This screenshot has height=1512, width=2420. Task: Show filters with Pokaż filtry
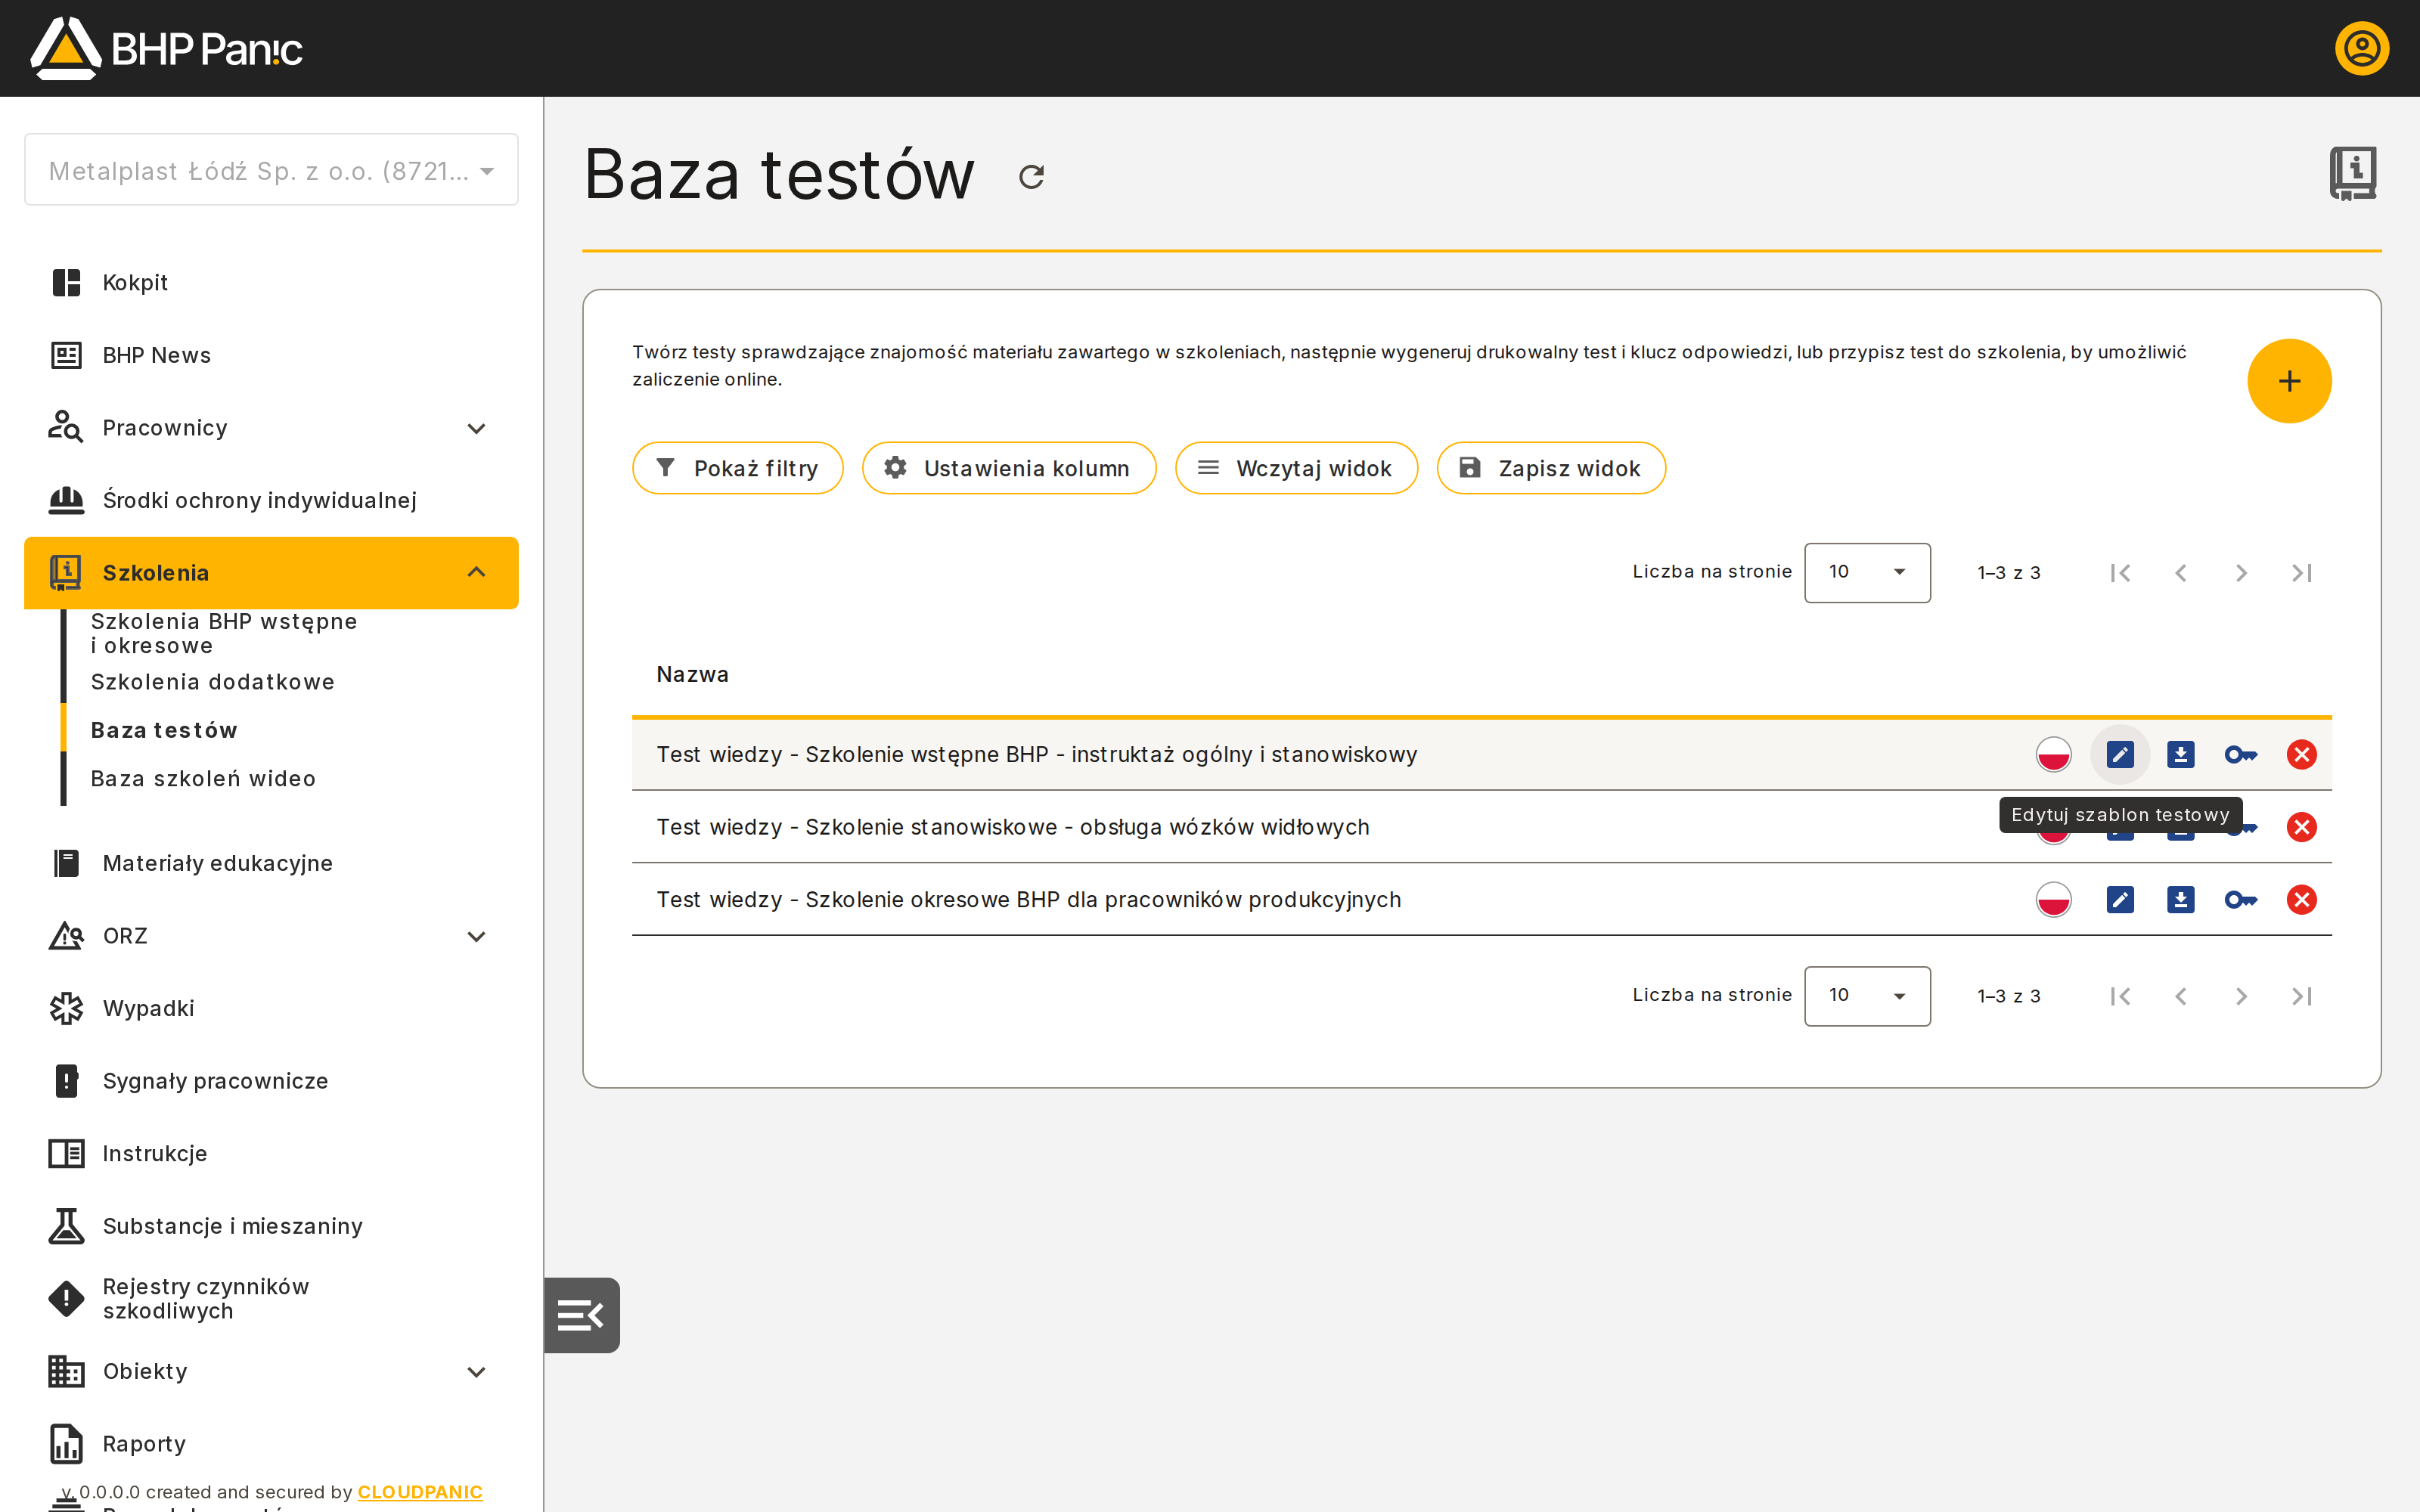(x=737, y=468)
